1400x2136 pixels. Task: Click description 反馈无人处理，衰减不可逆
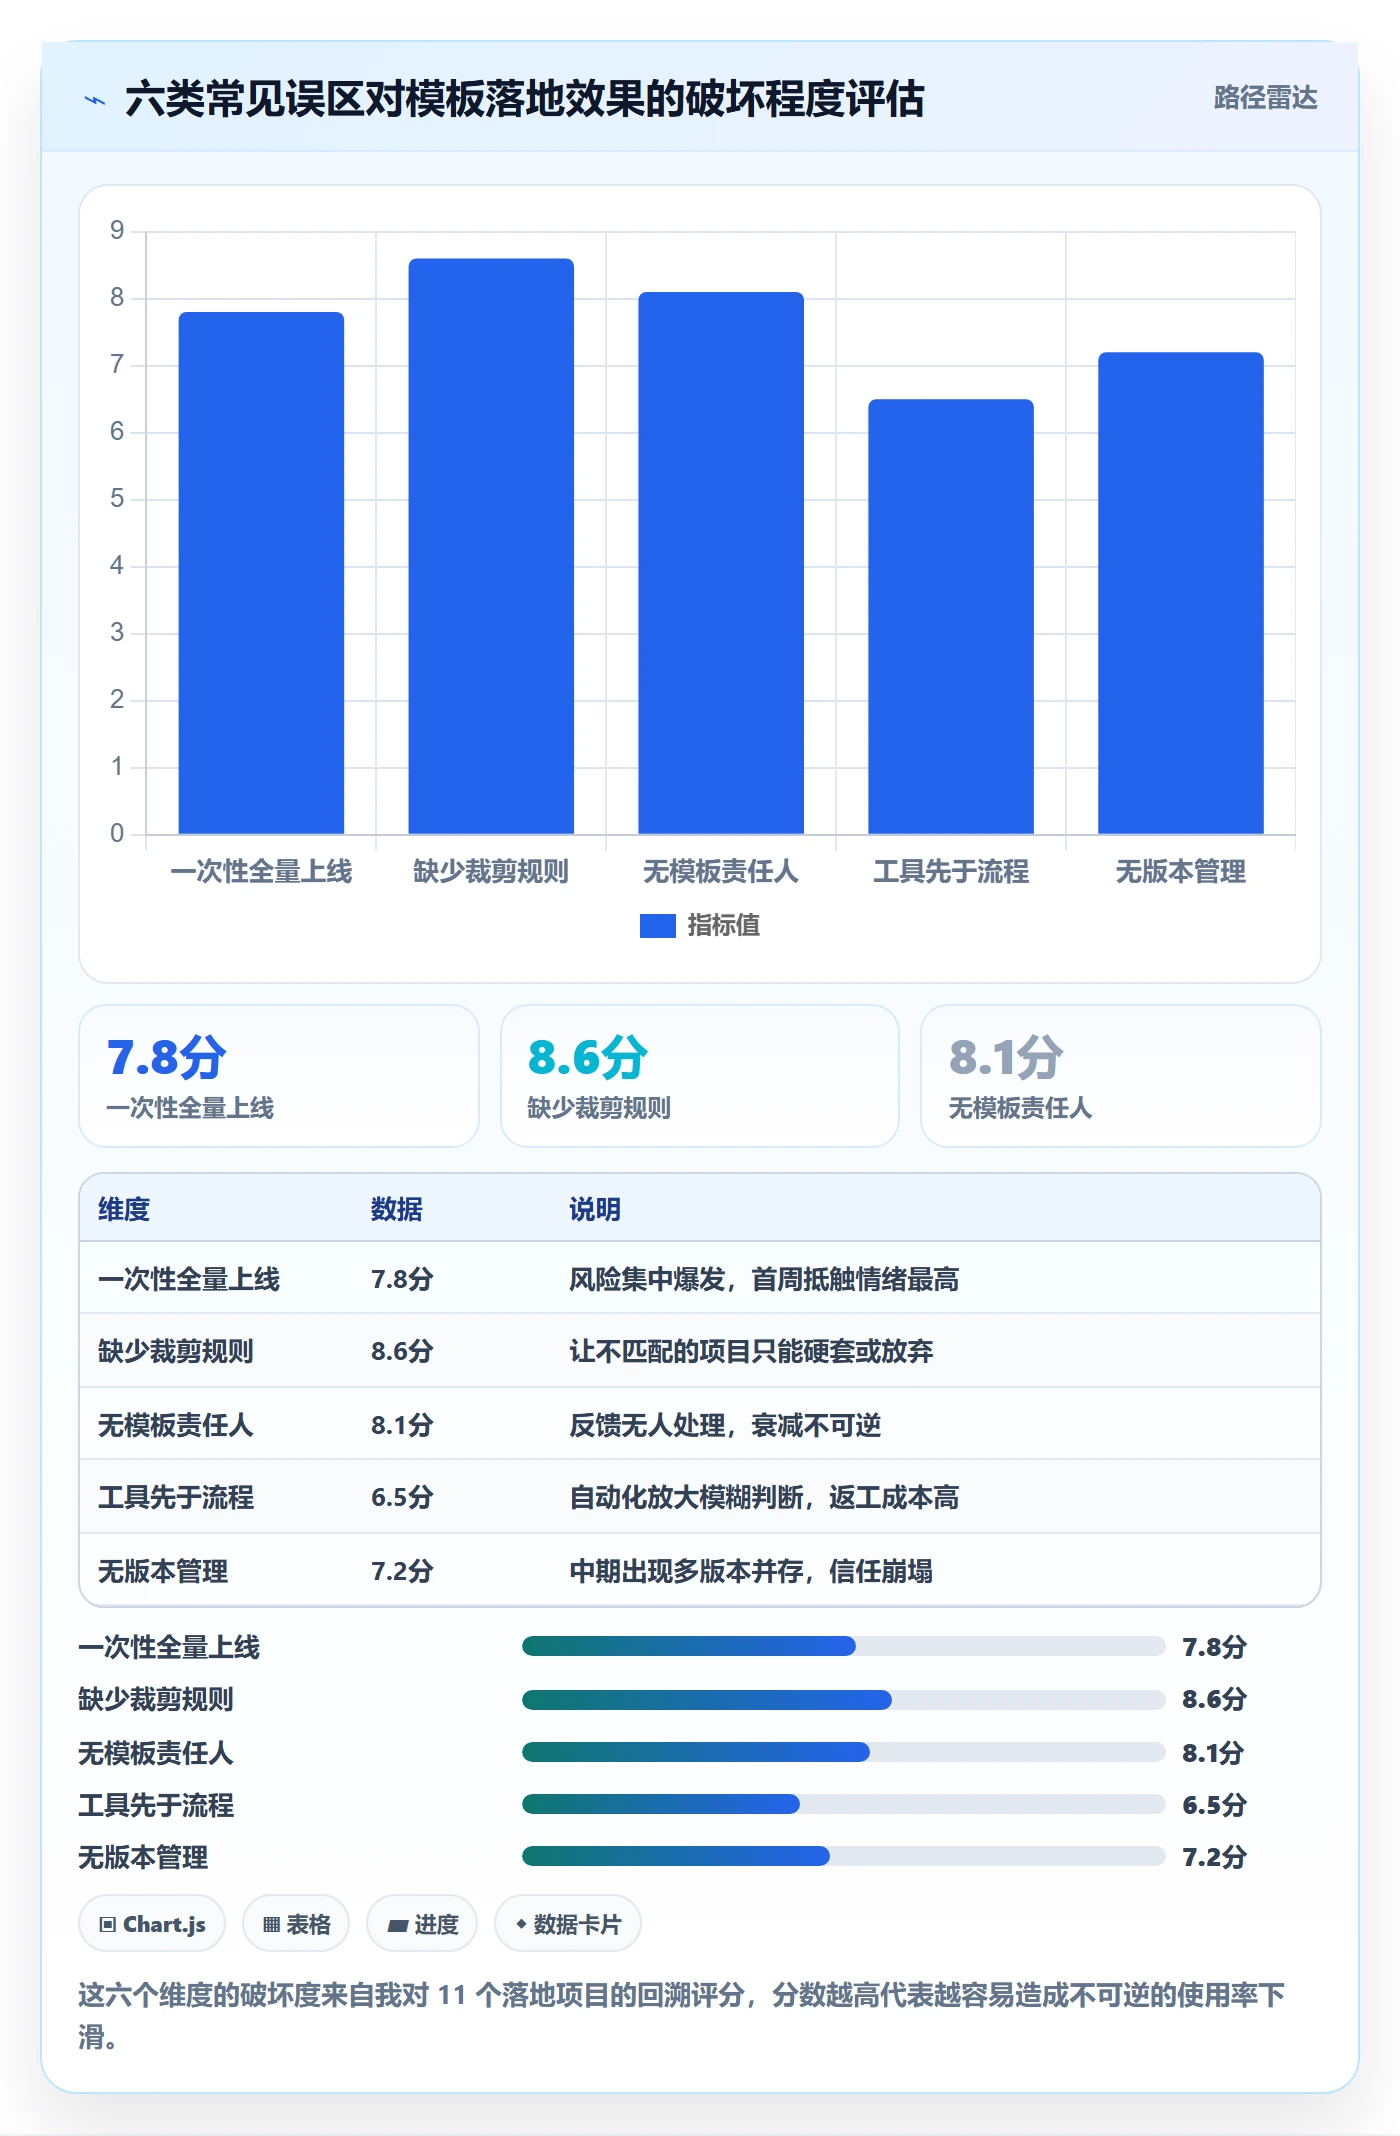[725, 1425]
